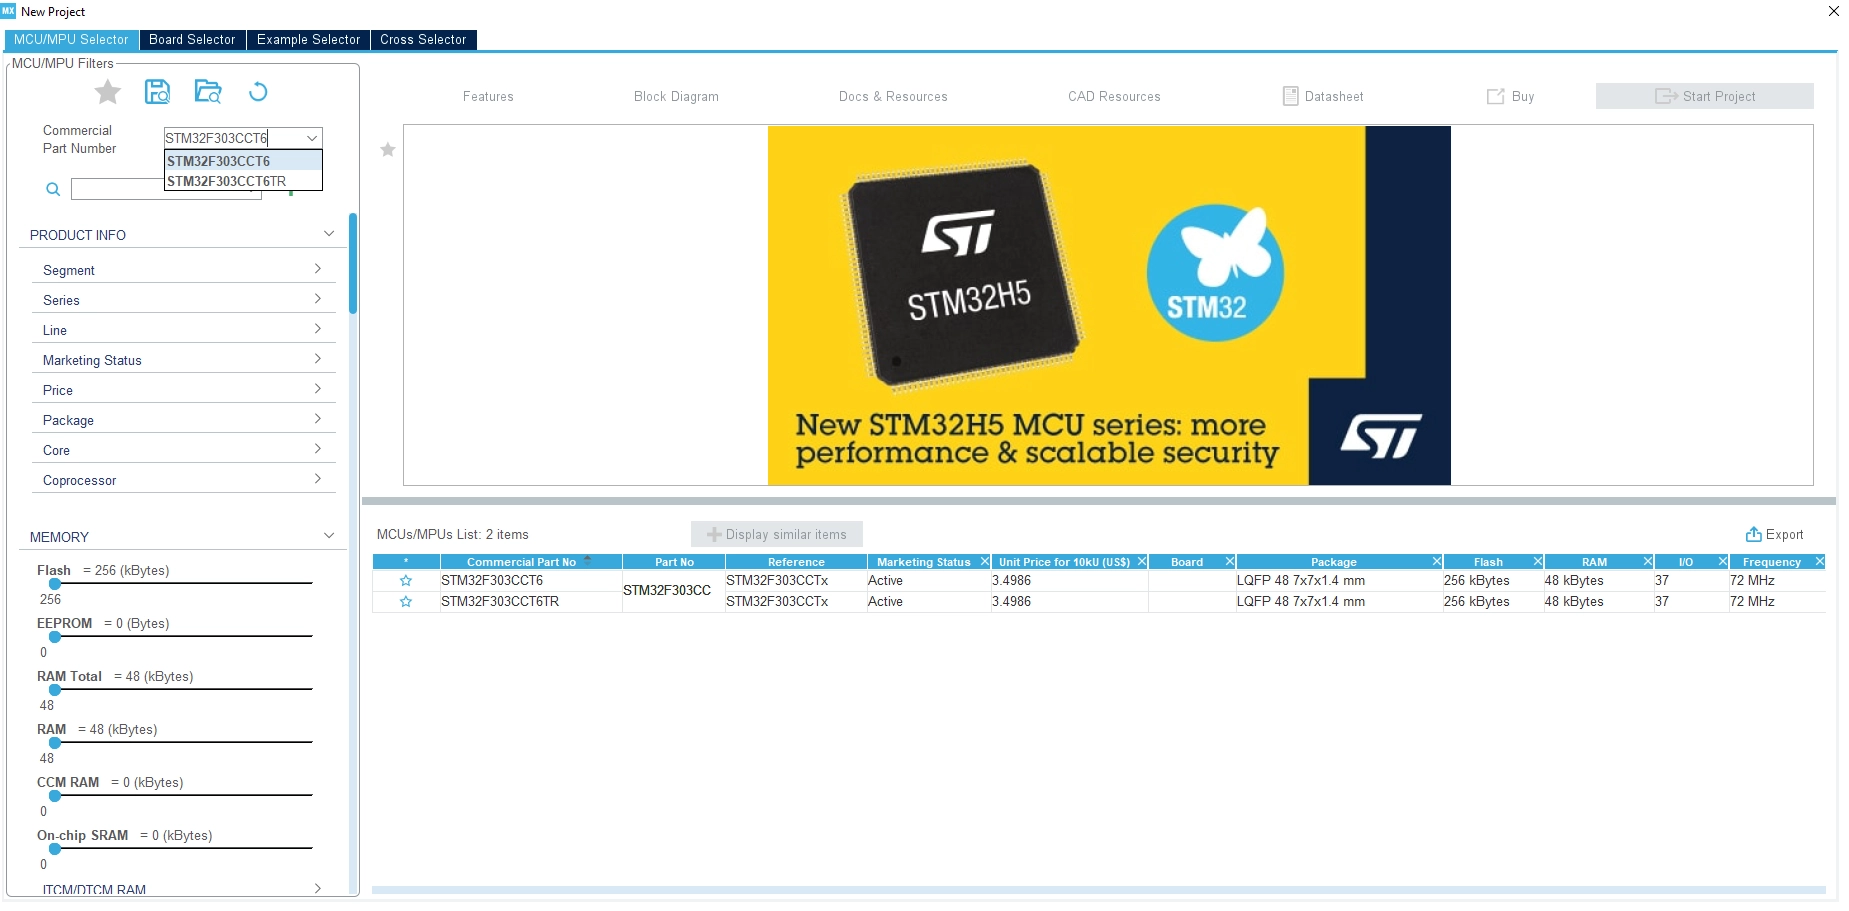Star the STM32F303CCT6 row as favorite
The width and height of the screenshot is (1849, 911).
point(406,581)
